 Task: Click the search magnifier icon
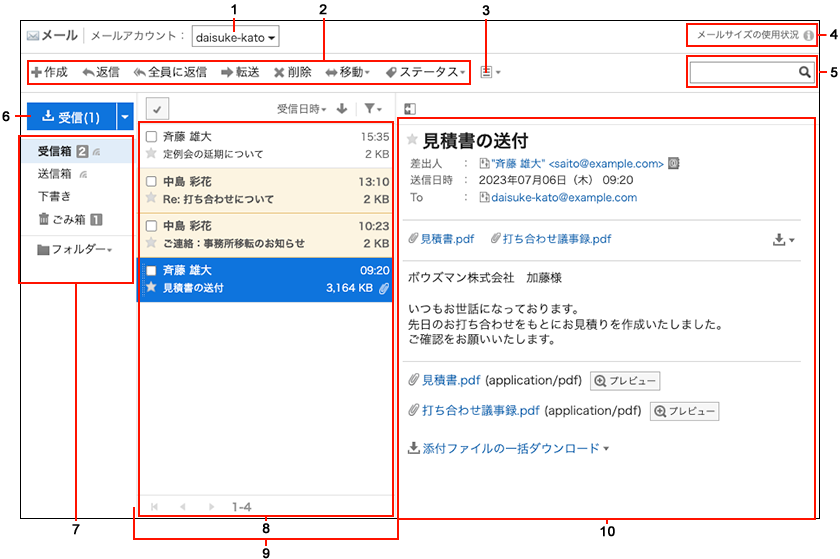pyautogui.click(x=804, y=72)
